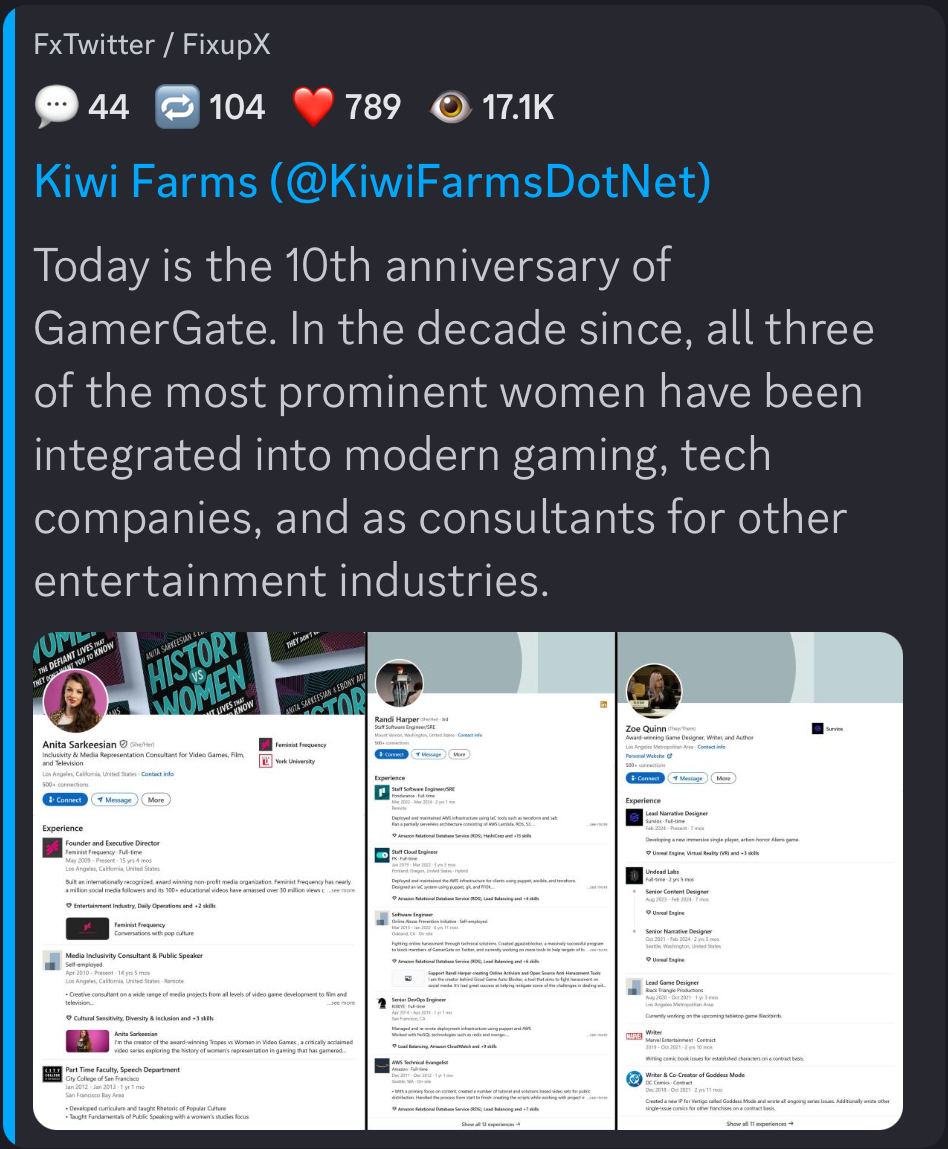
Task: Click the FxTwitter / FixupX provider text
Action: (x=151, y=44)
